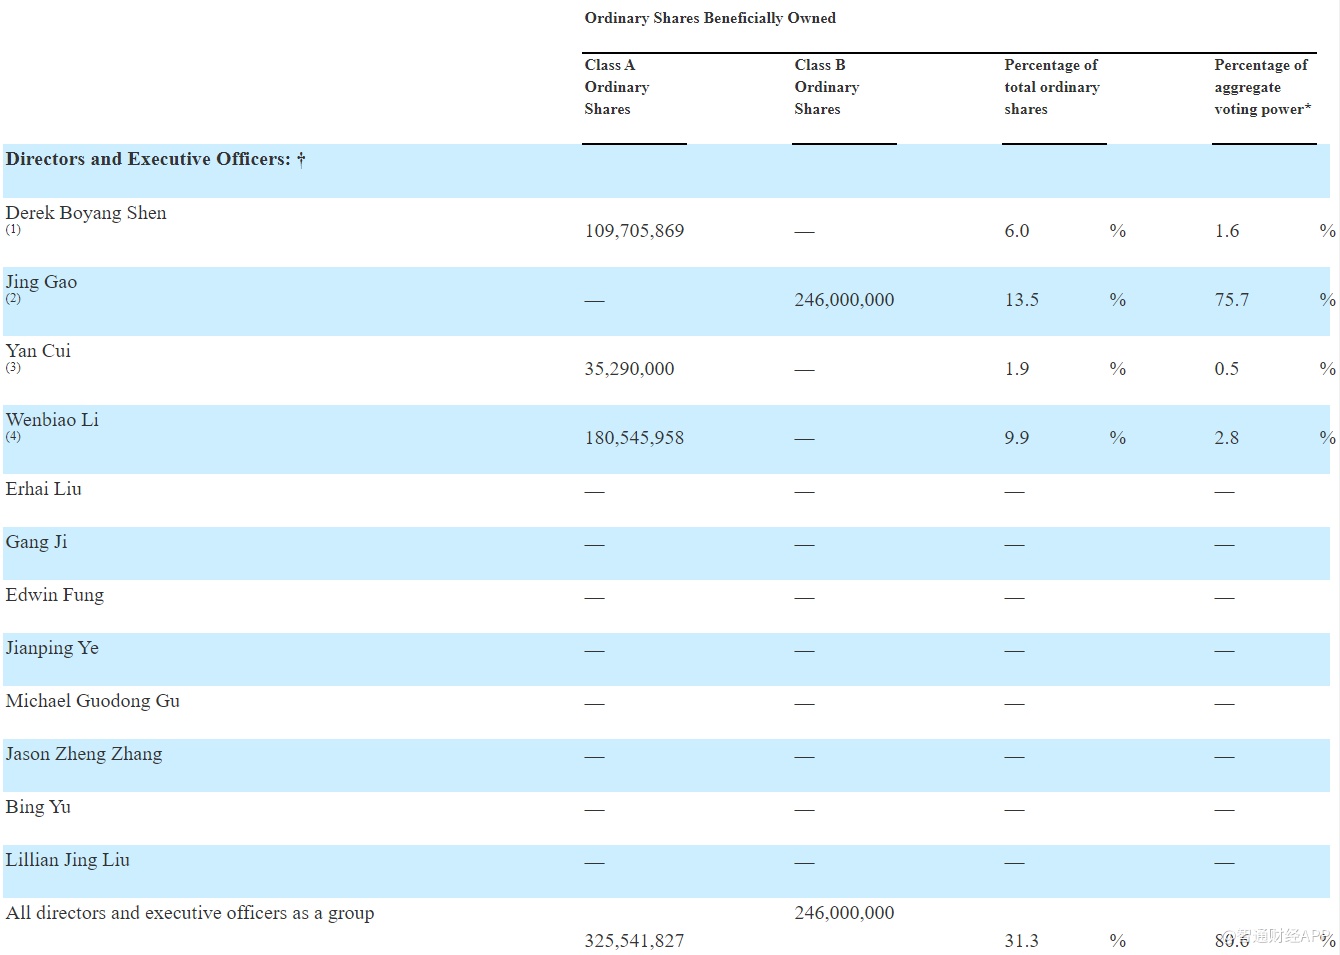
Task: Click footnote marker (1) under Derek Boyang Shen
Action: (x=13, y=229)
